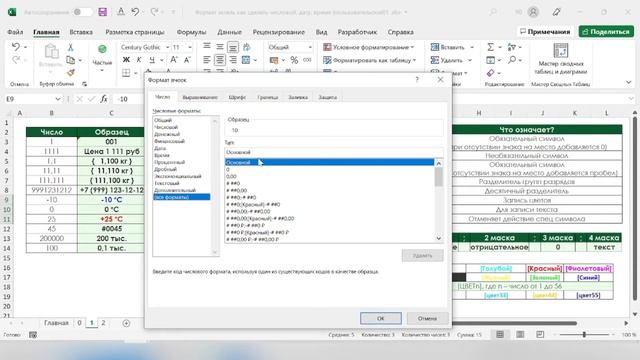The image size is (640, 360).
Task: Click the Отмена button in dialog
Action: pos(427,318)
